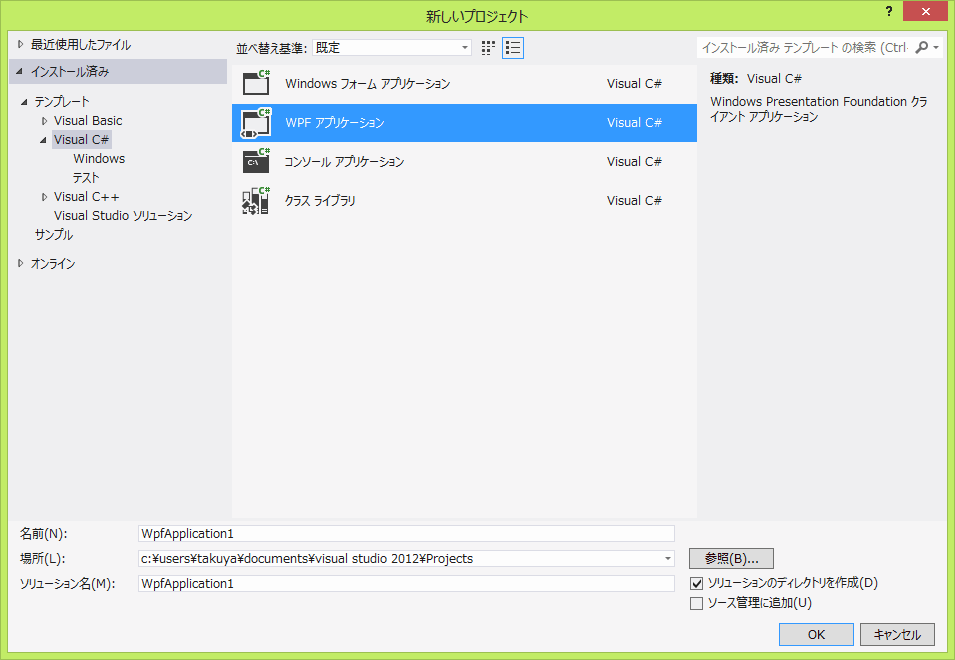This screenshot has width=955, height=660.
Task: Click the search magnifier icon
Action: coord(922,47)
